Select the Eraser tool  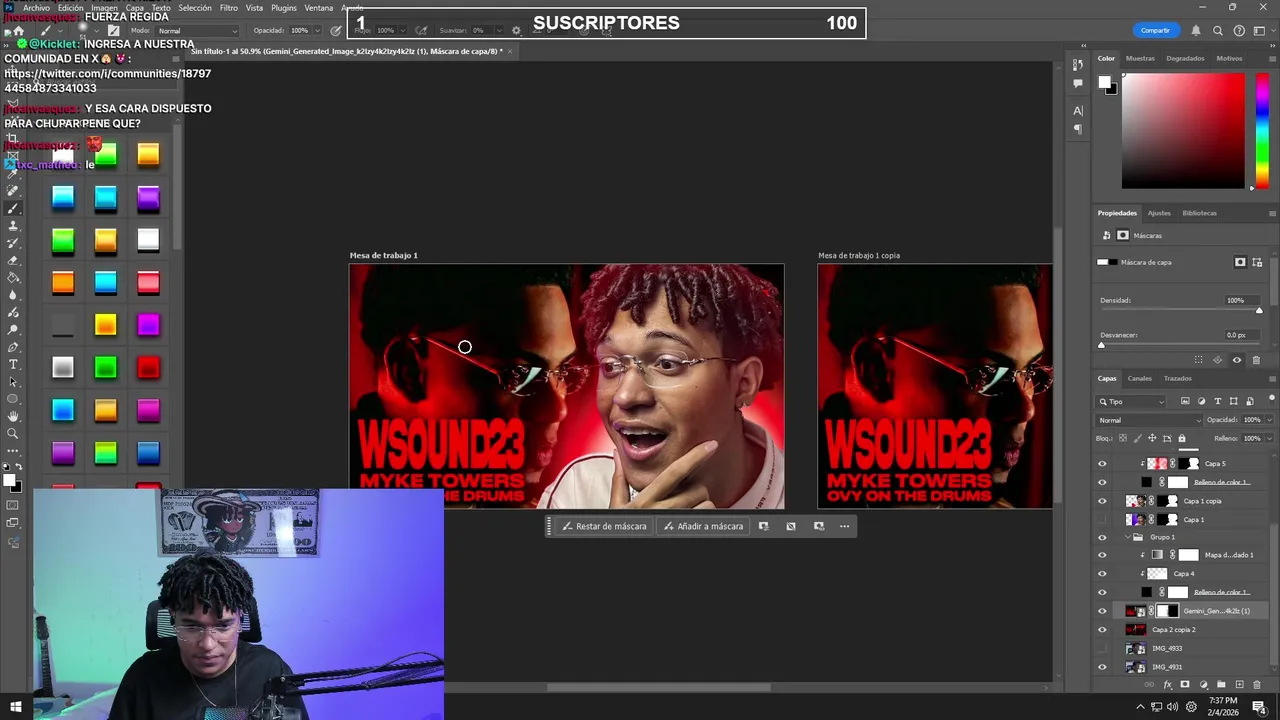[x=13, y=260]
